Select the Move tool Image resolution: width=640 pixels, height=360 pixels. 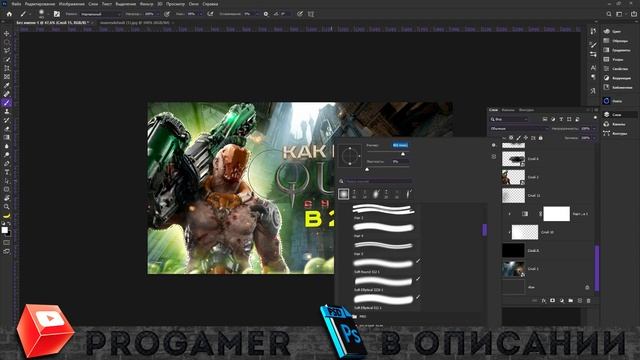[7, 33]
